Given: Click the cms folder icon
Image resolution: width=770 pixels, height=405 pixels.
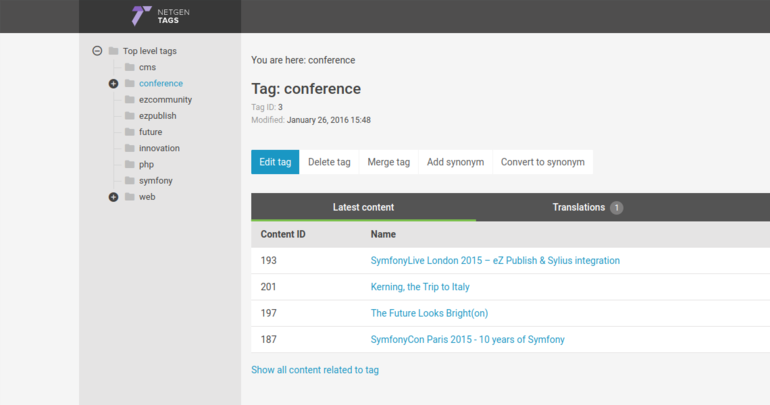Looking at the screenshot, I should point(130,67).
